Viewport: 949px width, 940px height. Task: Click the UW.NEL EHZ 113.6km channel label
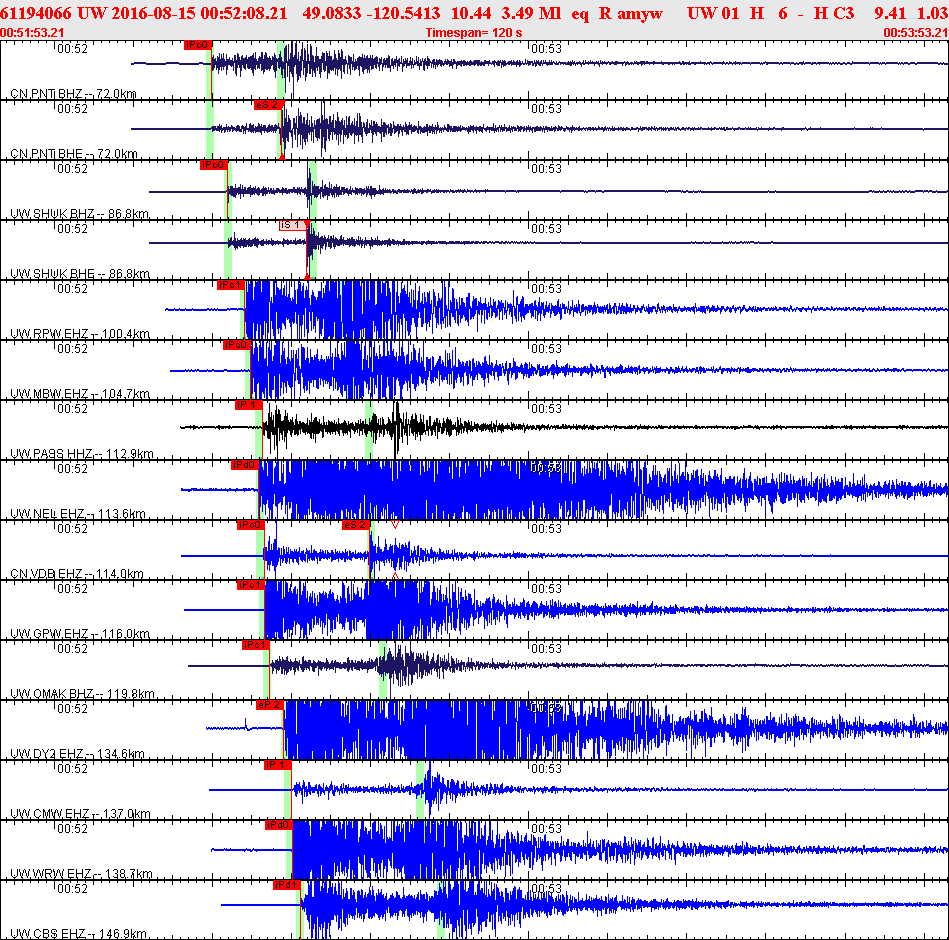click(78, 513)
